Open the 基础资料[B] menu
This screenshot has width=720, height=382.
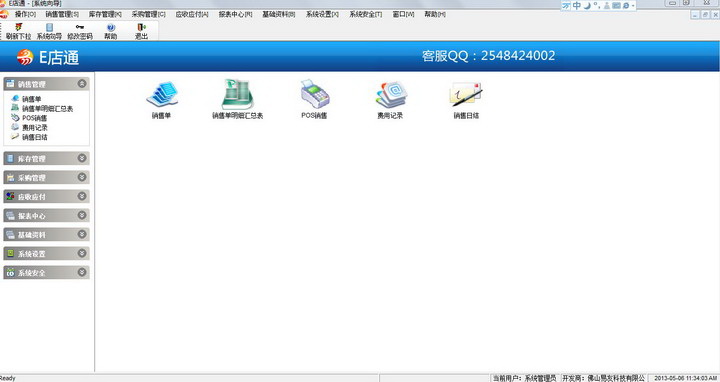click(279, 14)
